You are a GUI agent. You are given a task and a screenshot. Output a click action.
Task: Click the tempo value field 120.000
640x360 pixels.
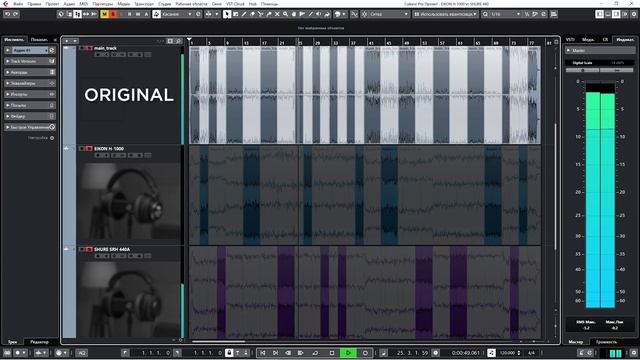click(508, 353)
